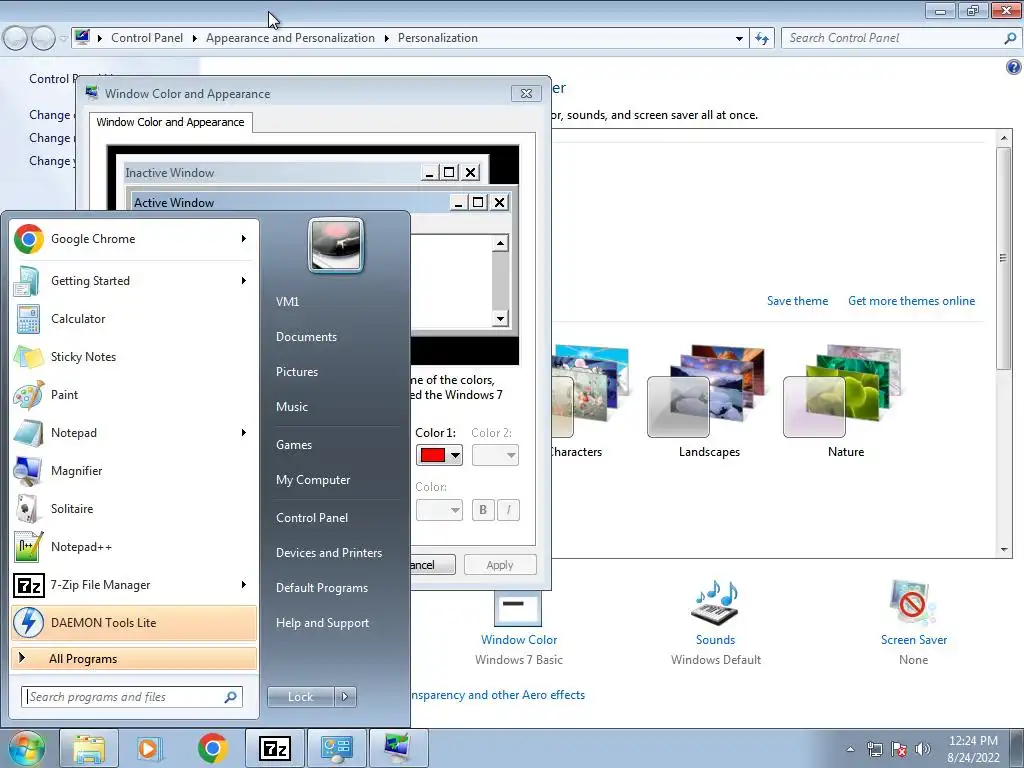
Task: Launch Notepad++ from the Start menu
Action: tap(134, 547)
